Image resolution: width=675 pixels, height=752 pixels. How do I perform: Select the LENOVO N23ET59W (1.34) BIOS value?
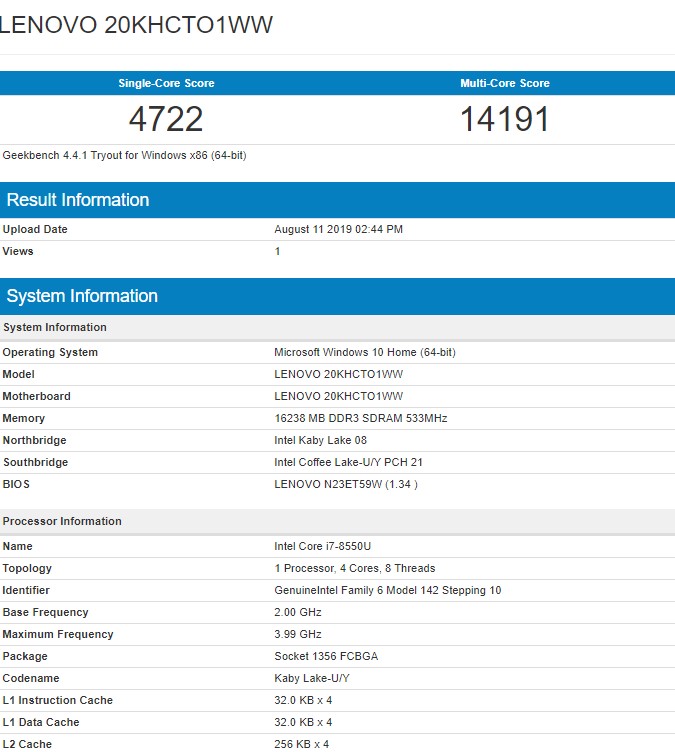click(x=346, y=484)
